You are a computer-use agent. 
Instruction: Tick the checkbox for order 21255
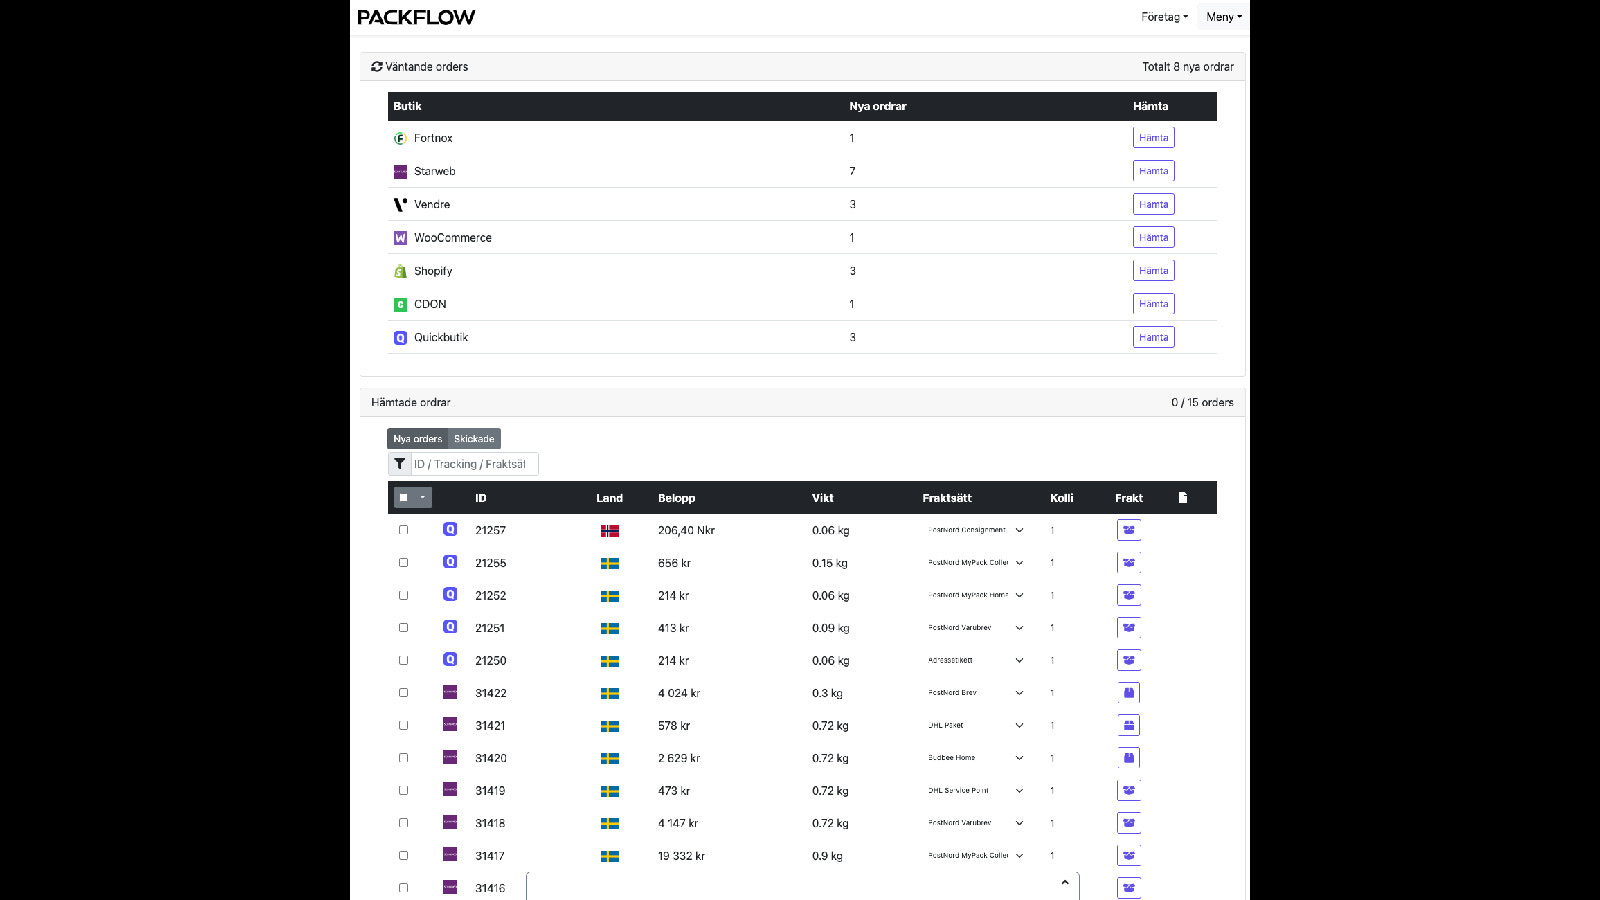click(x=404, y=563)
